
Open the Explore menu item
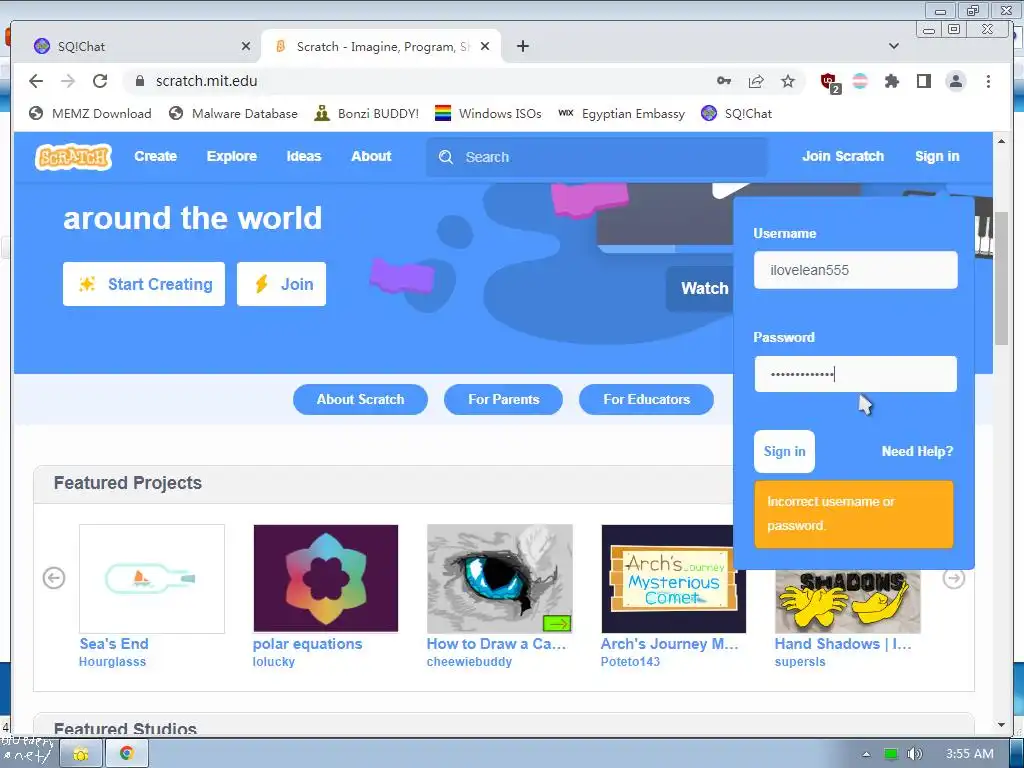pyautogui.click(x=232, y=157)
